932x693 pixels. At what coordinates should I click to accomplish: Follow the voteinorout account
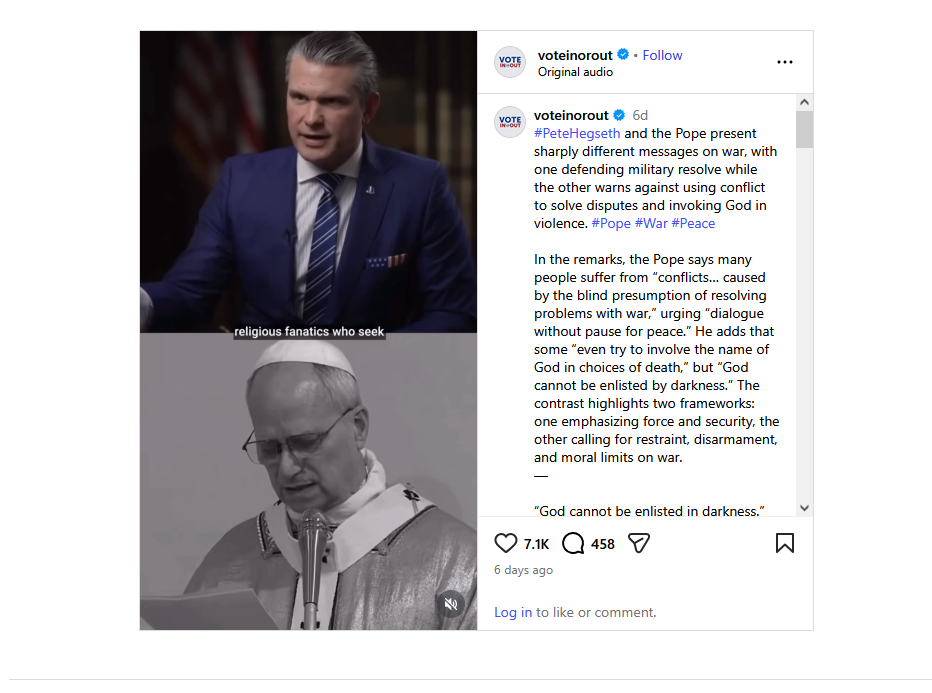pyautogui.click(x=662, y=55)
